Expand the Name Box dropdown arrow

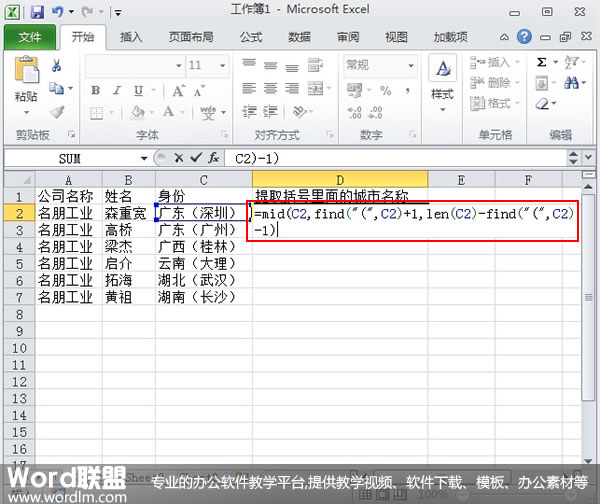(144, 158)
